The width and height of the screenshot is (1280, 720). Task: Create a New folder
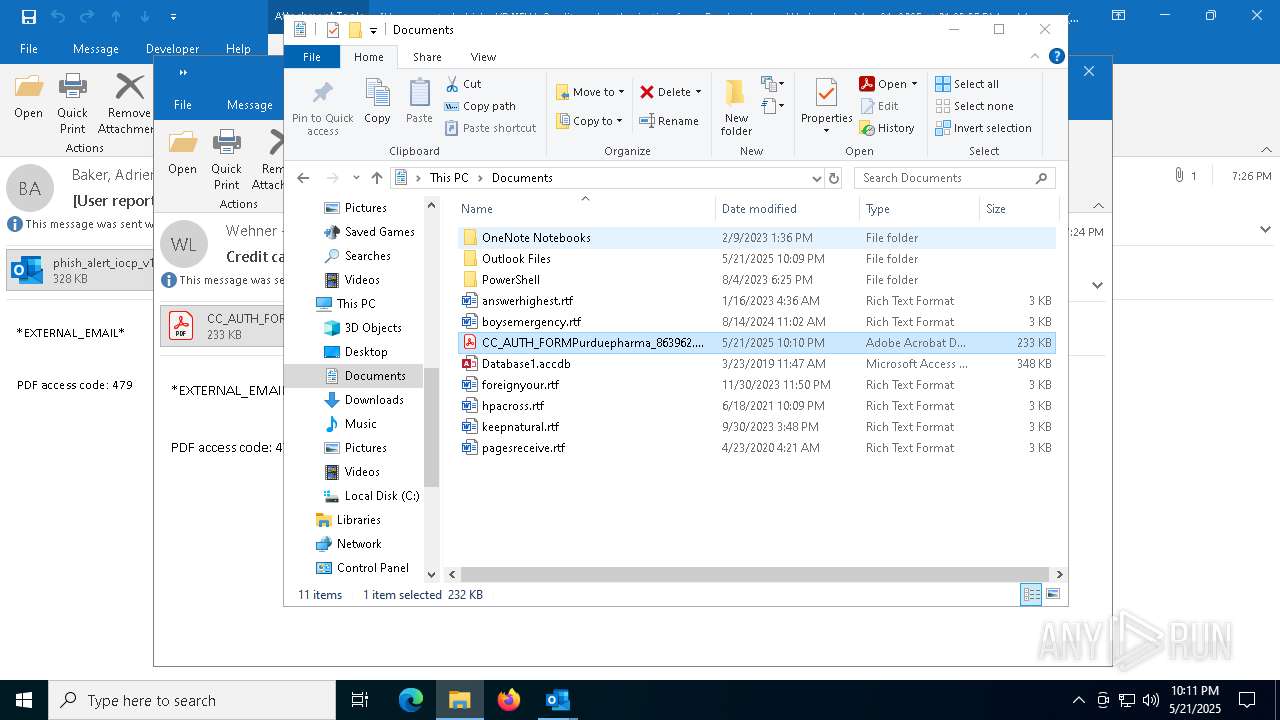tap(736, 107)
